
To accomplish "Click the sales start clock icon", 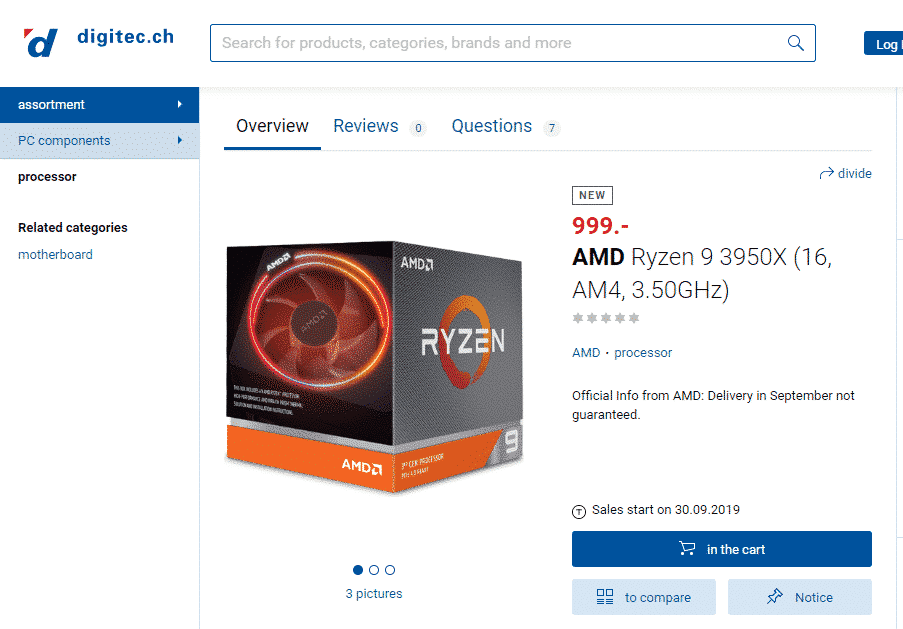I will click(x=579, y=511).
